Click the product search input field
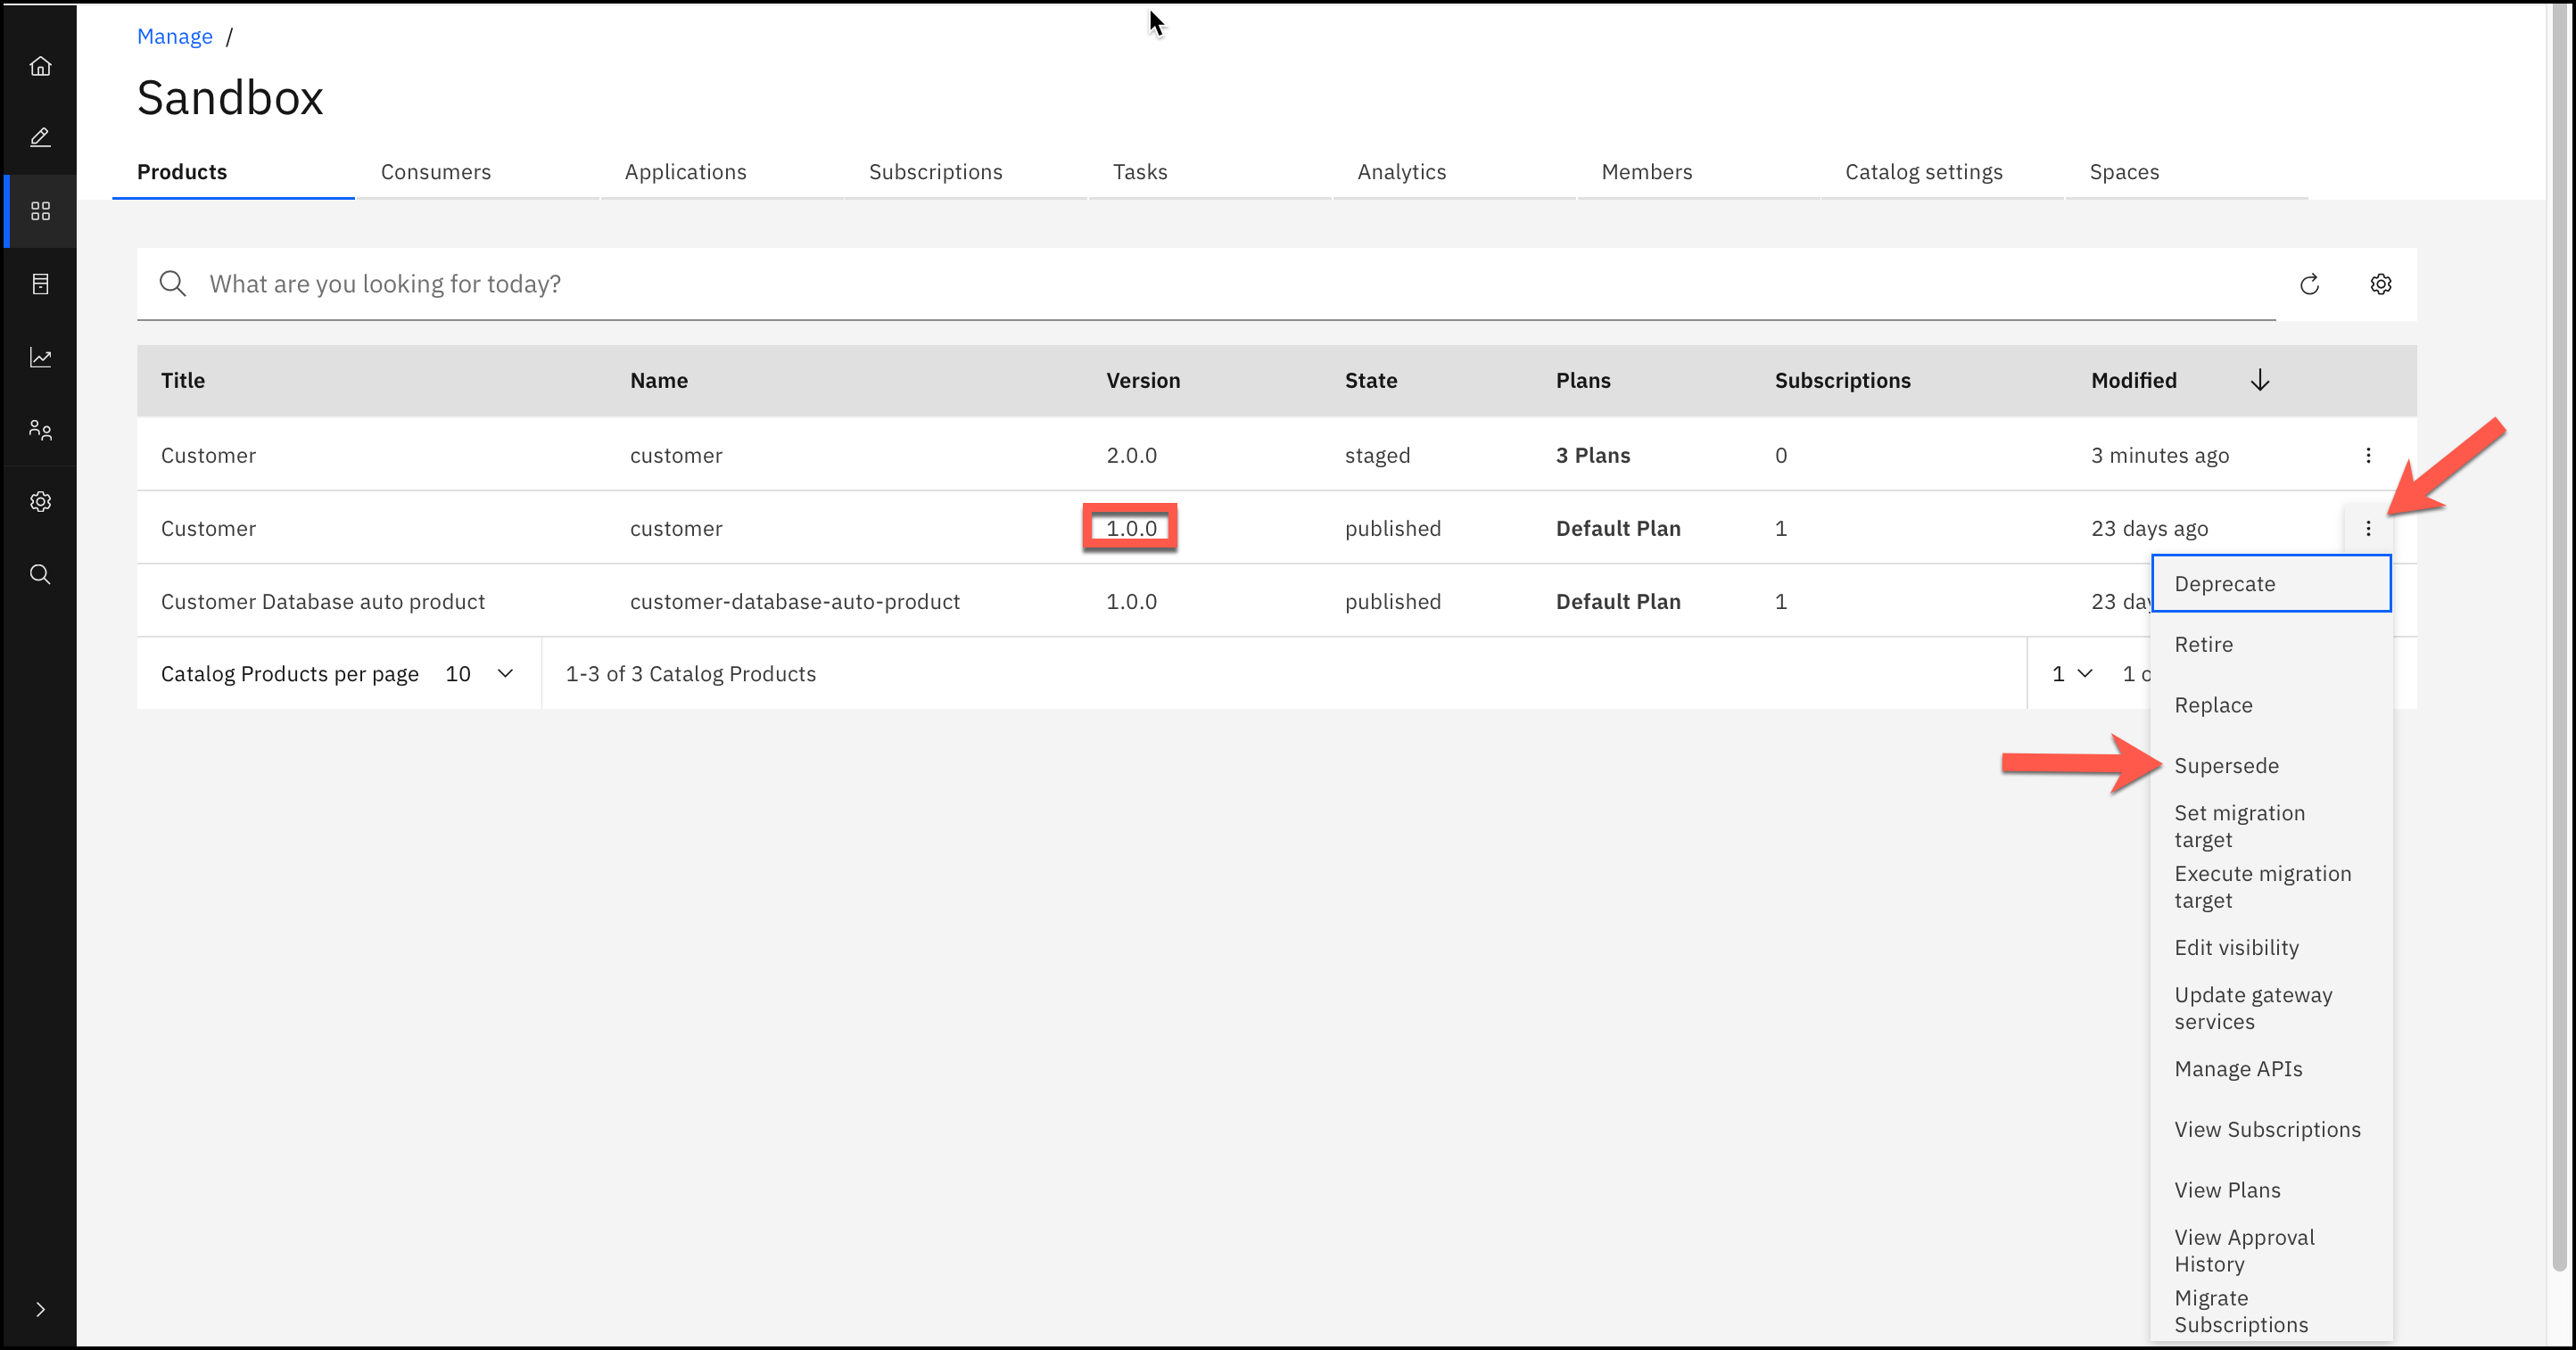Viewport: 2576px width, 1350px height. point(1200,285)
